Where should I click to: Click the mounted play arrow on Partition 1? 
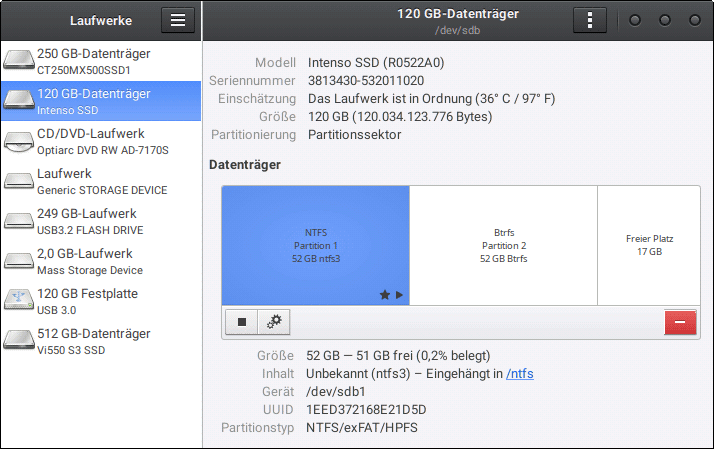[x=399, y=295]
